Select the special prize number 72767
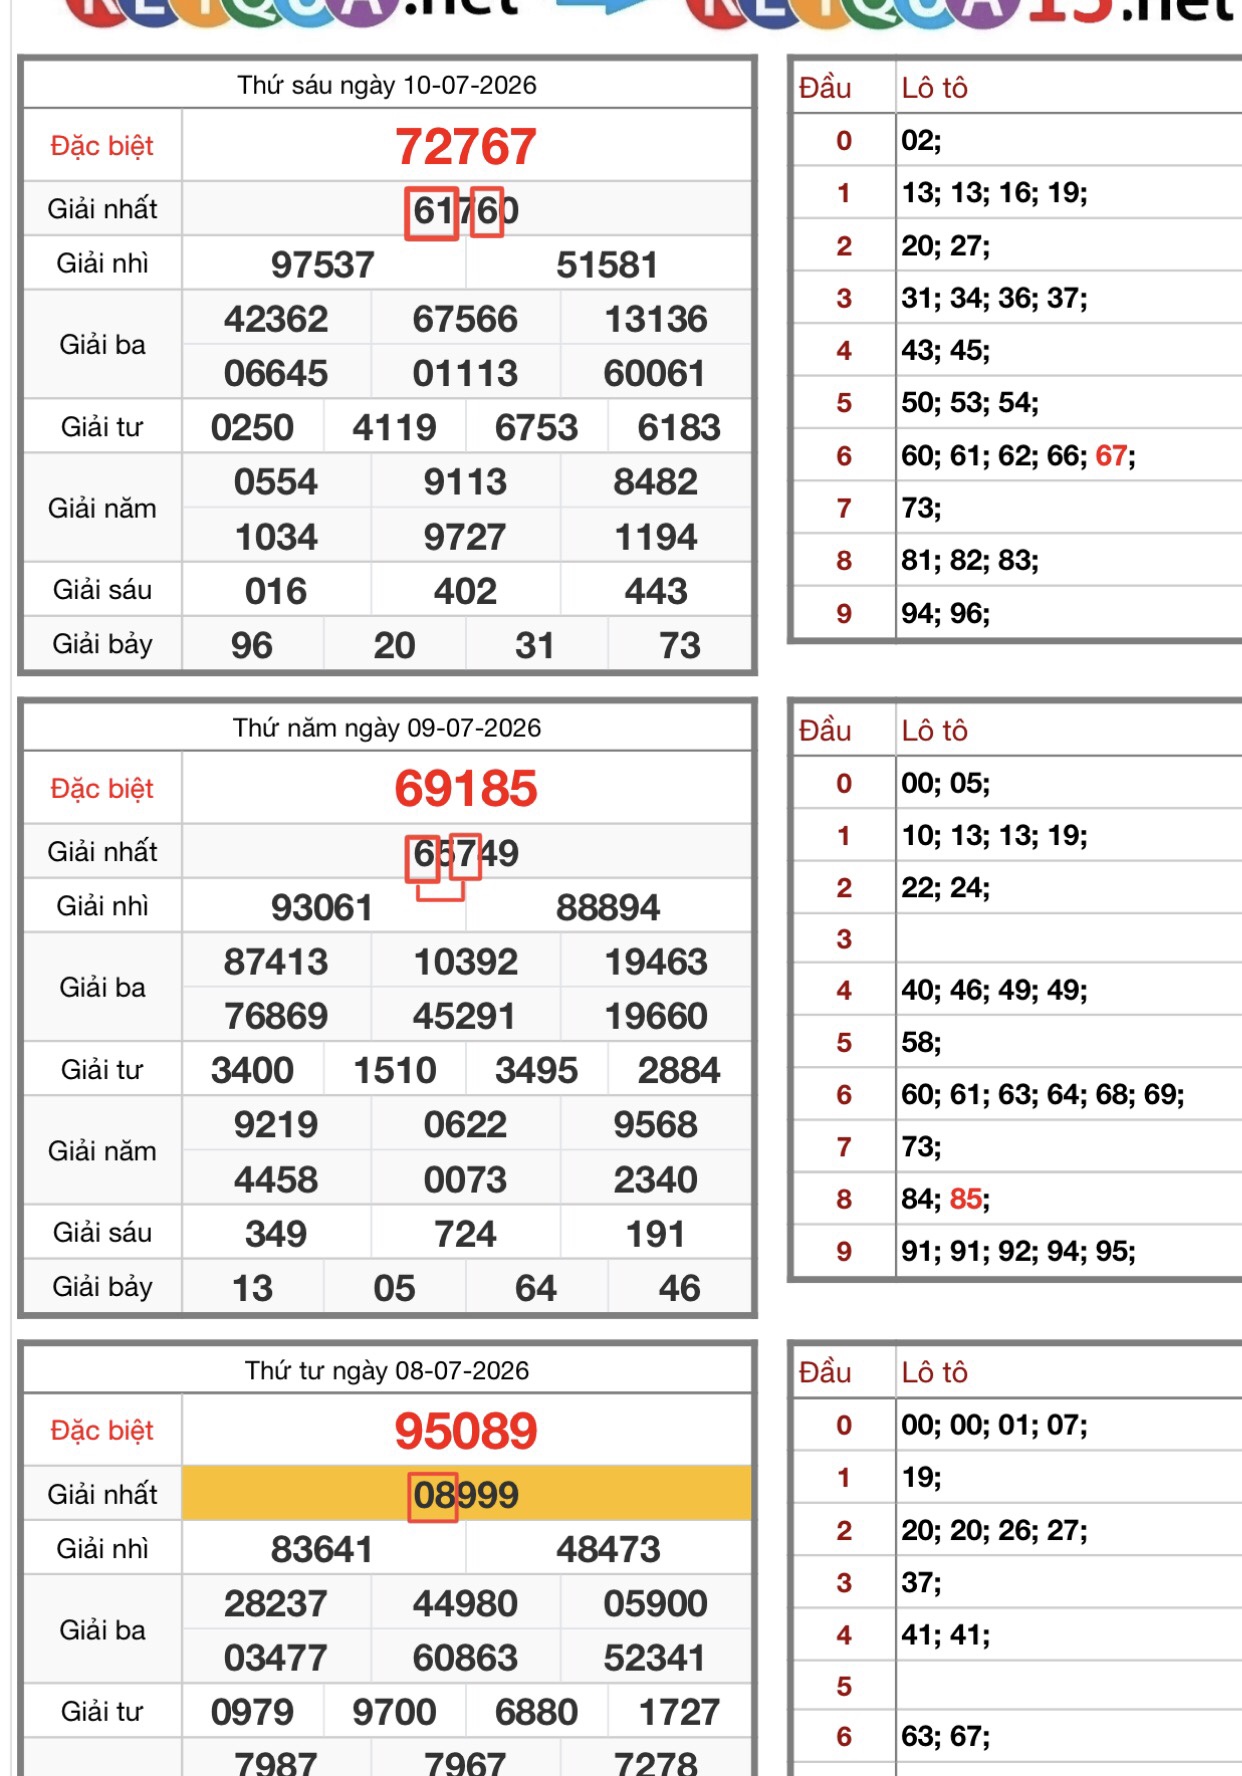 pyautogui.click(x=466, y=146)
